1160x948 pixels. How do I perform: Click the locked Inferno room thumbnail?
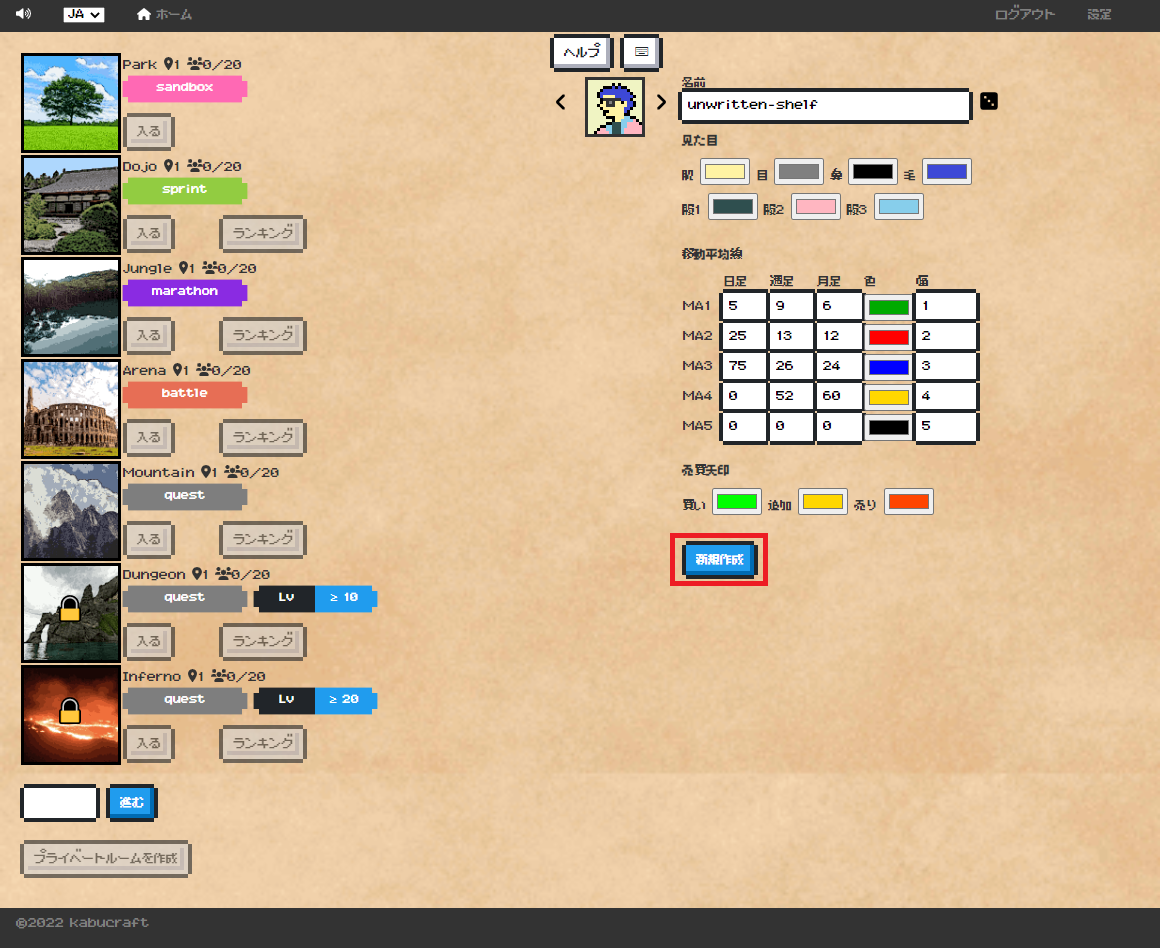coord(71,715)
